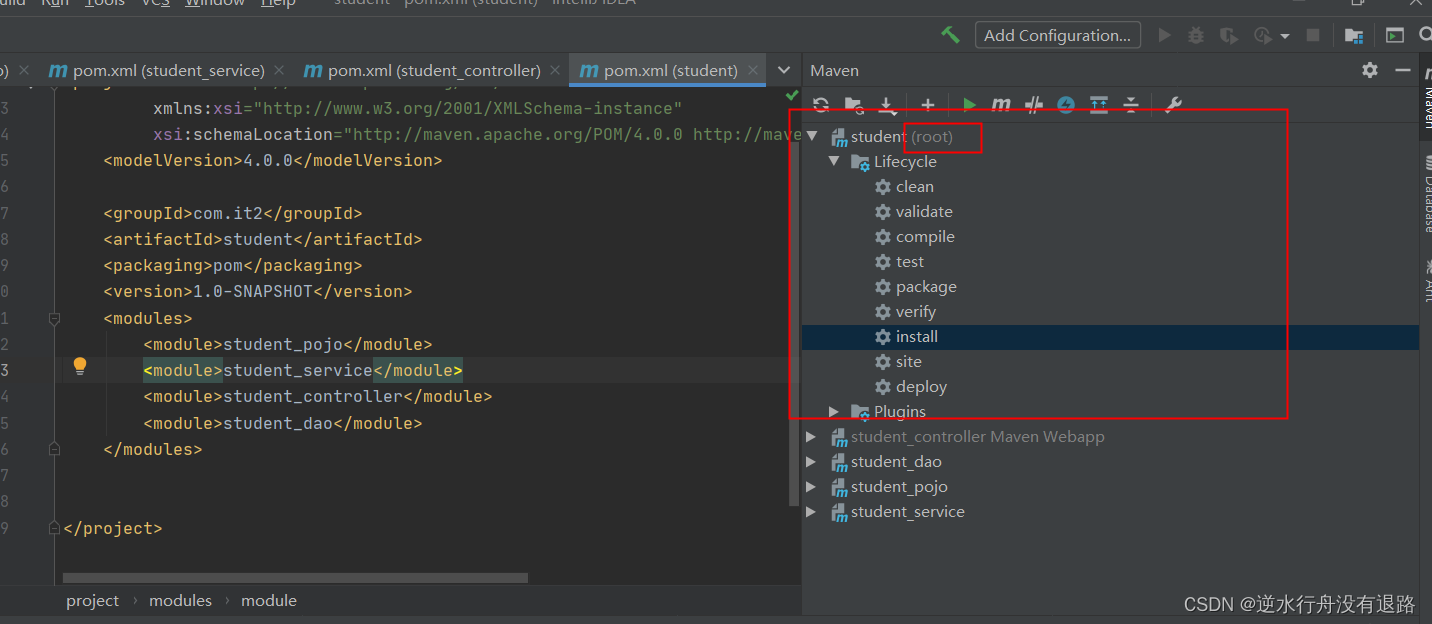Run Maven Build with green arrow
The image size is (1432, 624).
pos(969,104)
